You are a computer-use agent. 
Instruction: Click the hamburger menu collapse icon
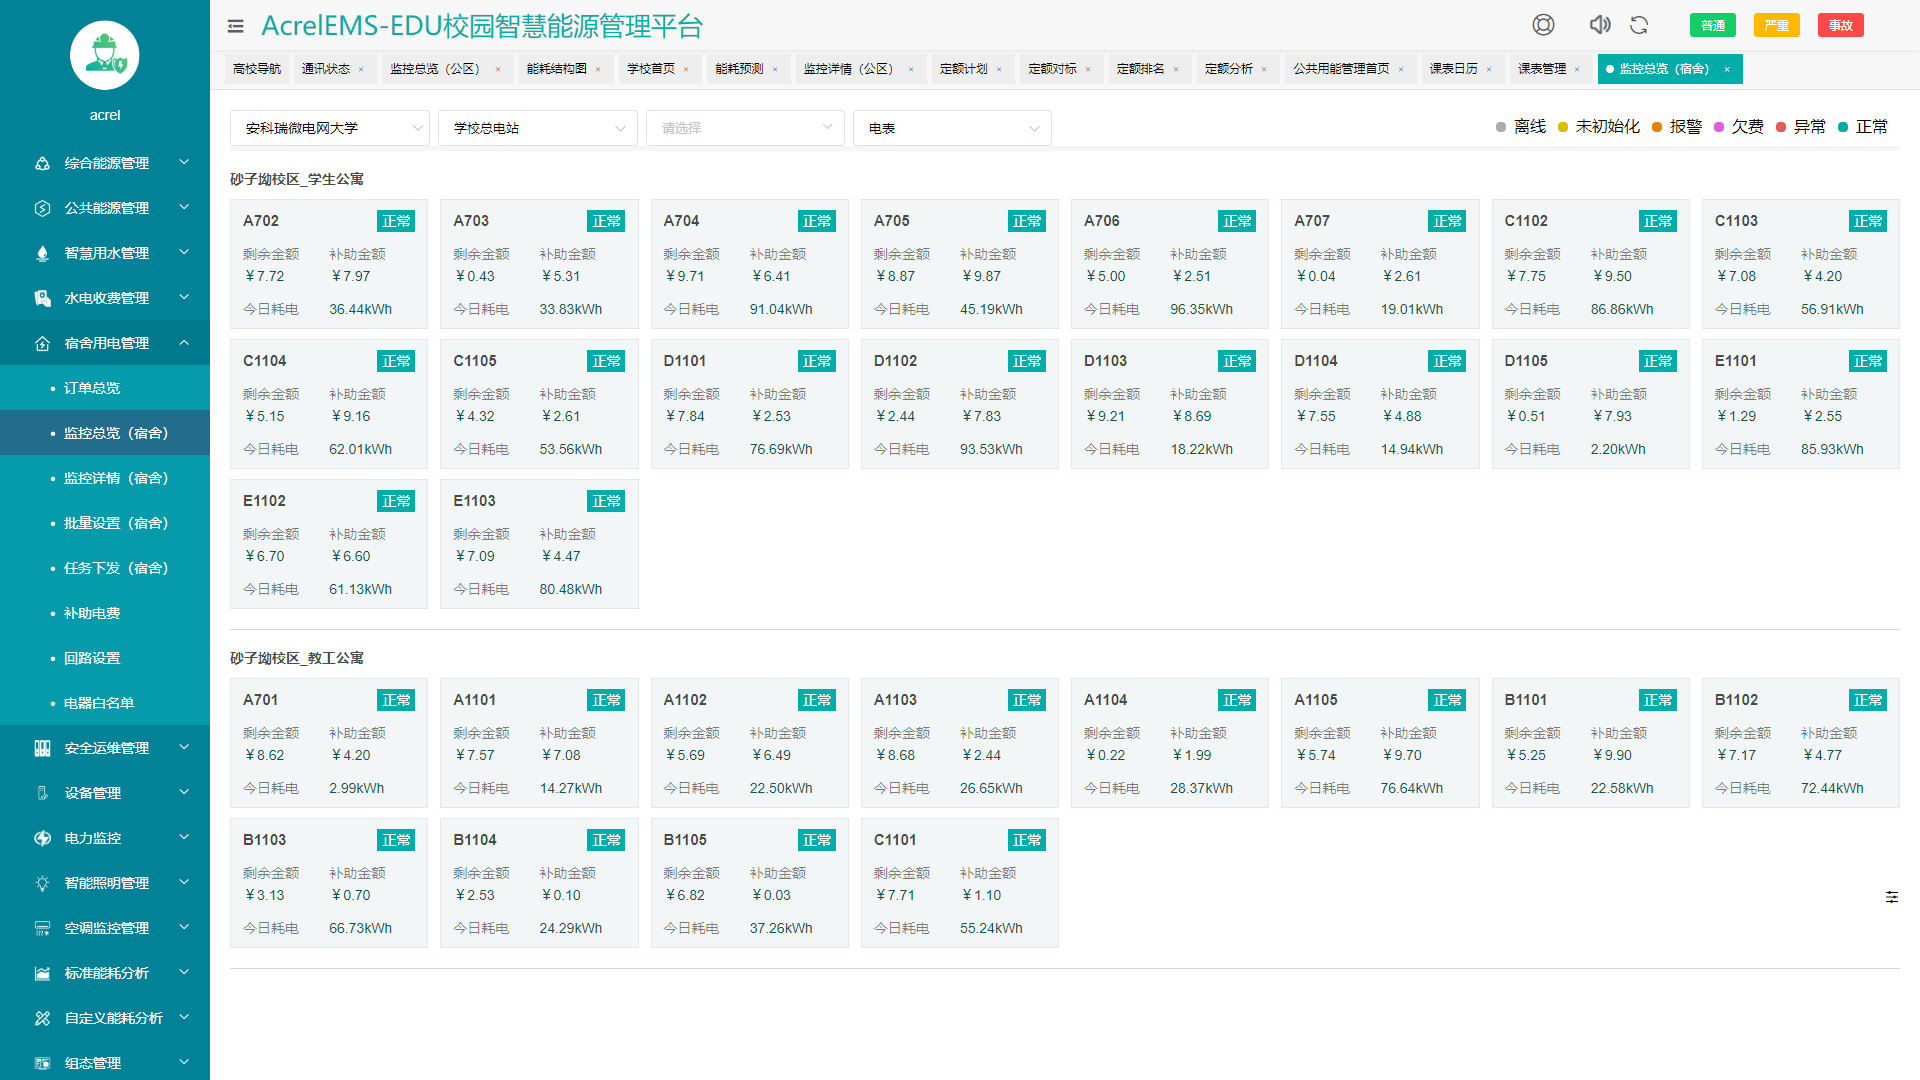coord(235,27)
